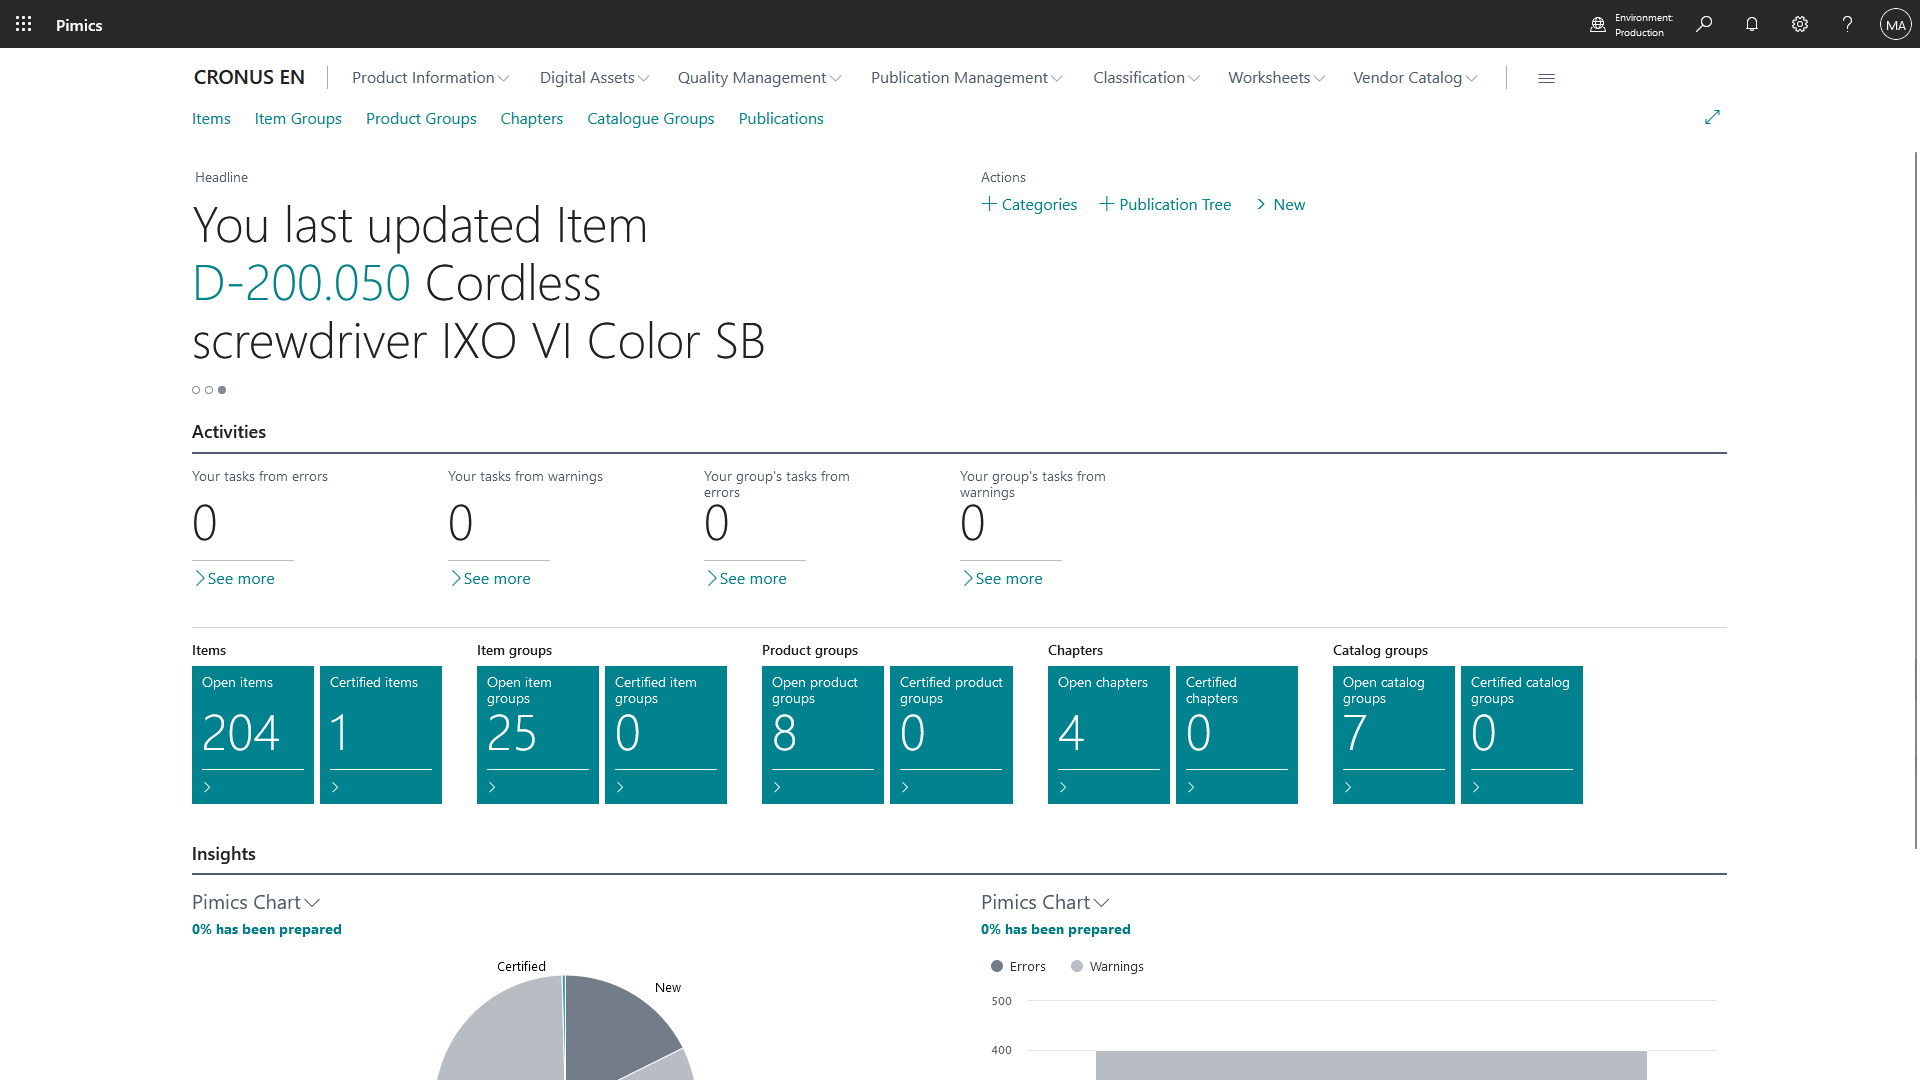Open the Catalogue Groups tab

650,118
